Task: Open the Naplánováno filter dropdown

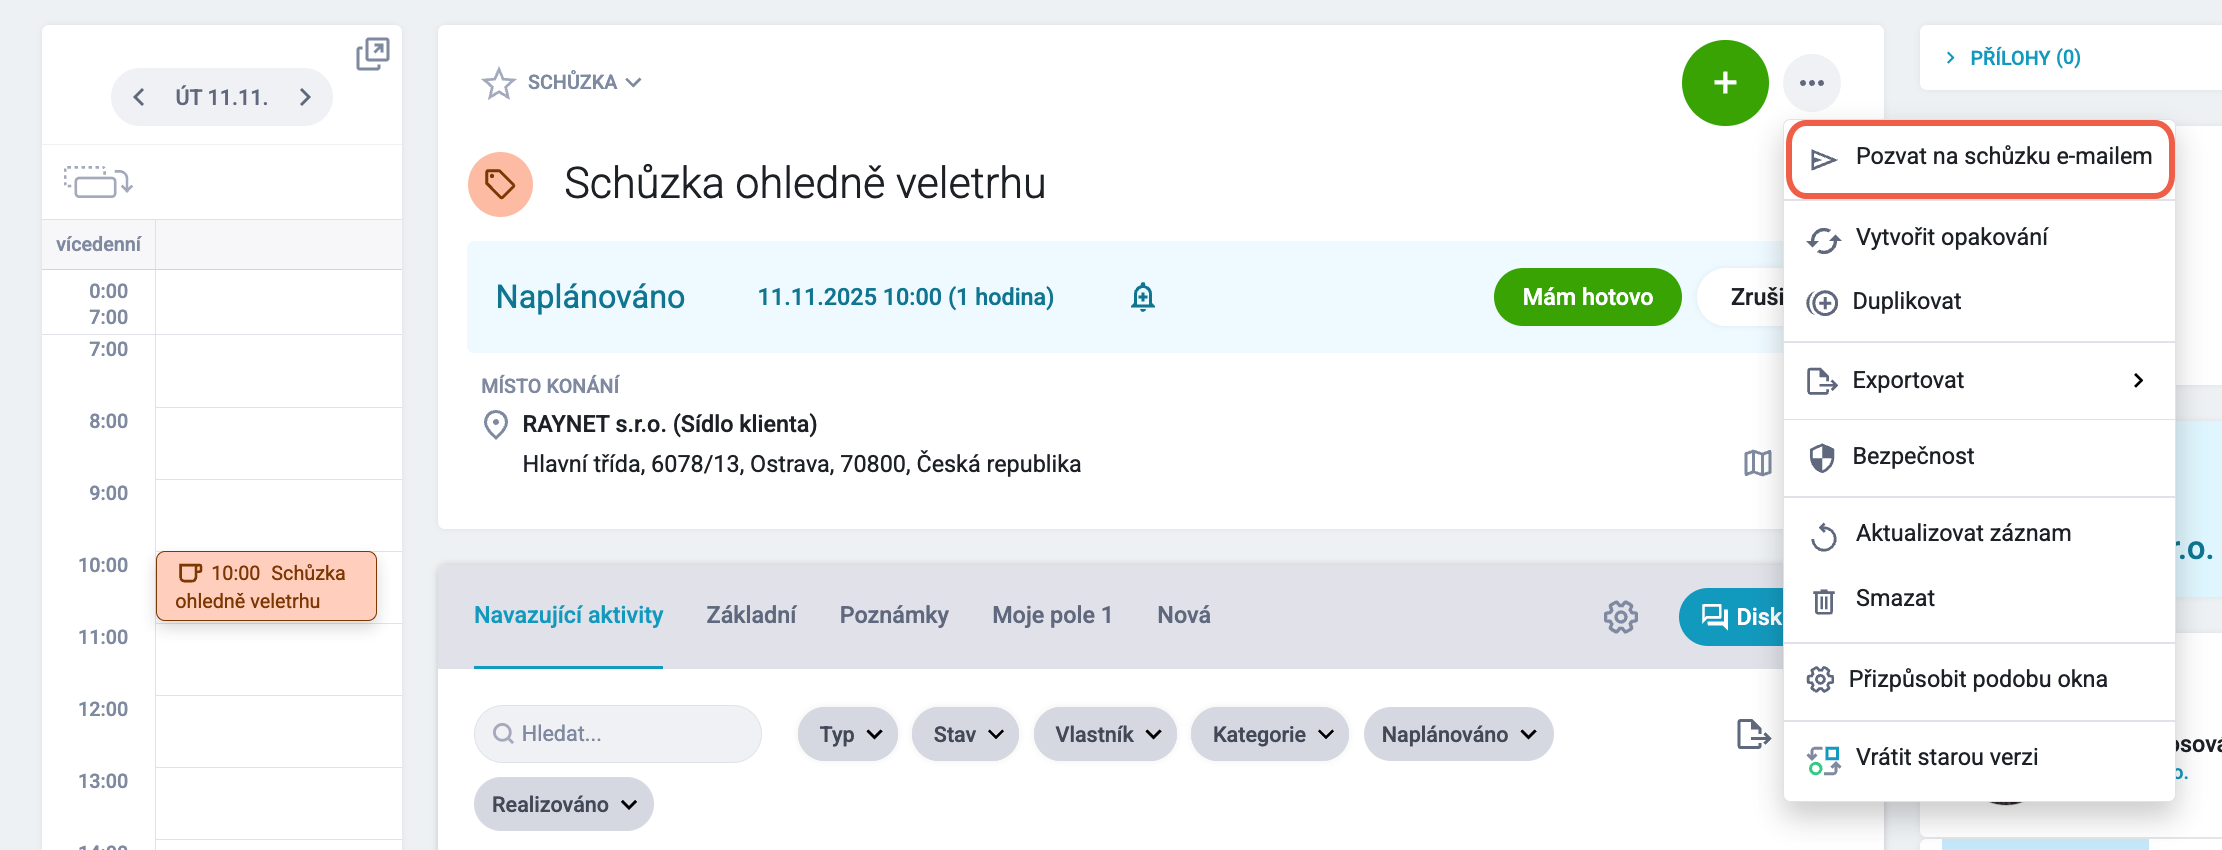Action: click(x=1458, y=735)
